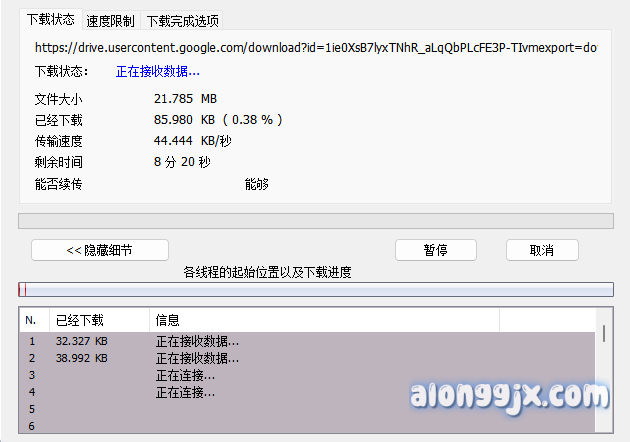
Task: Click the main download progress bar
Action: [x=315, y=220]
